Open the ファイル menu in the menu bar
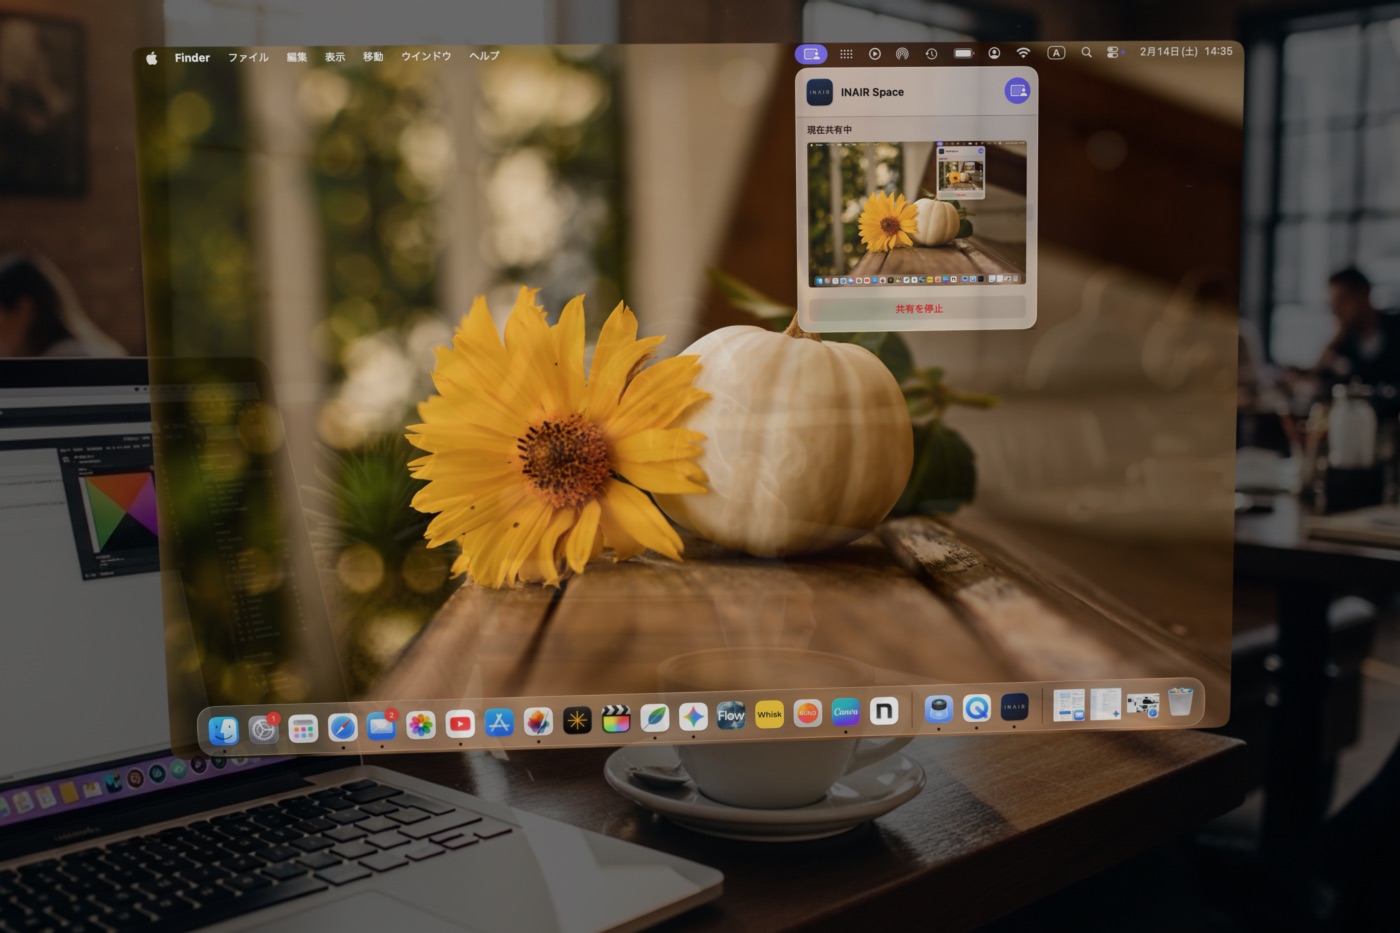 click(x=246, y=57)
